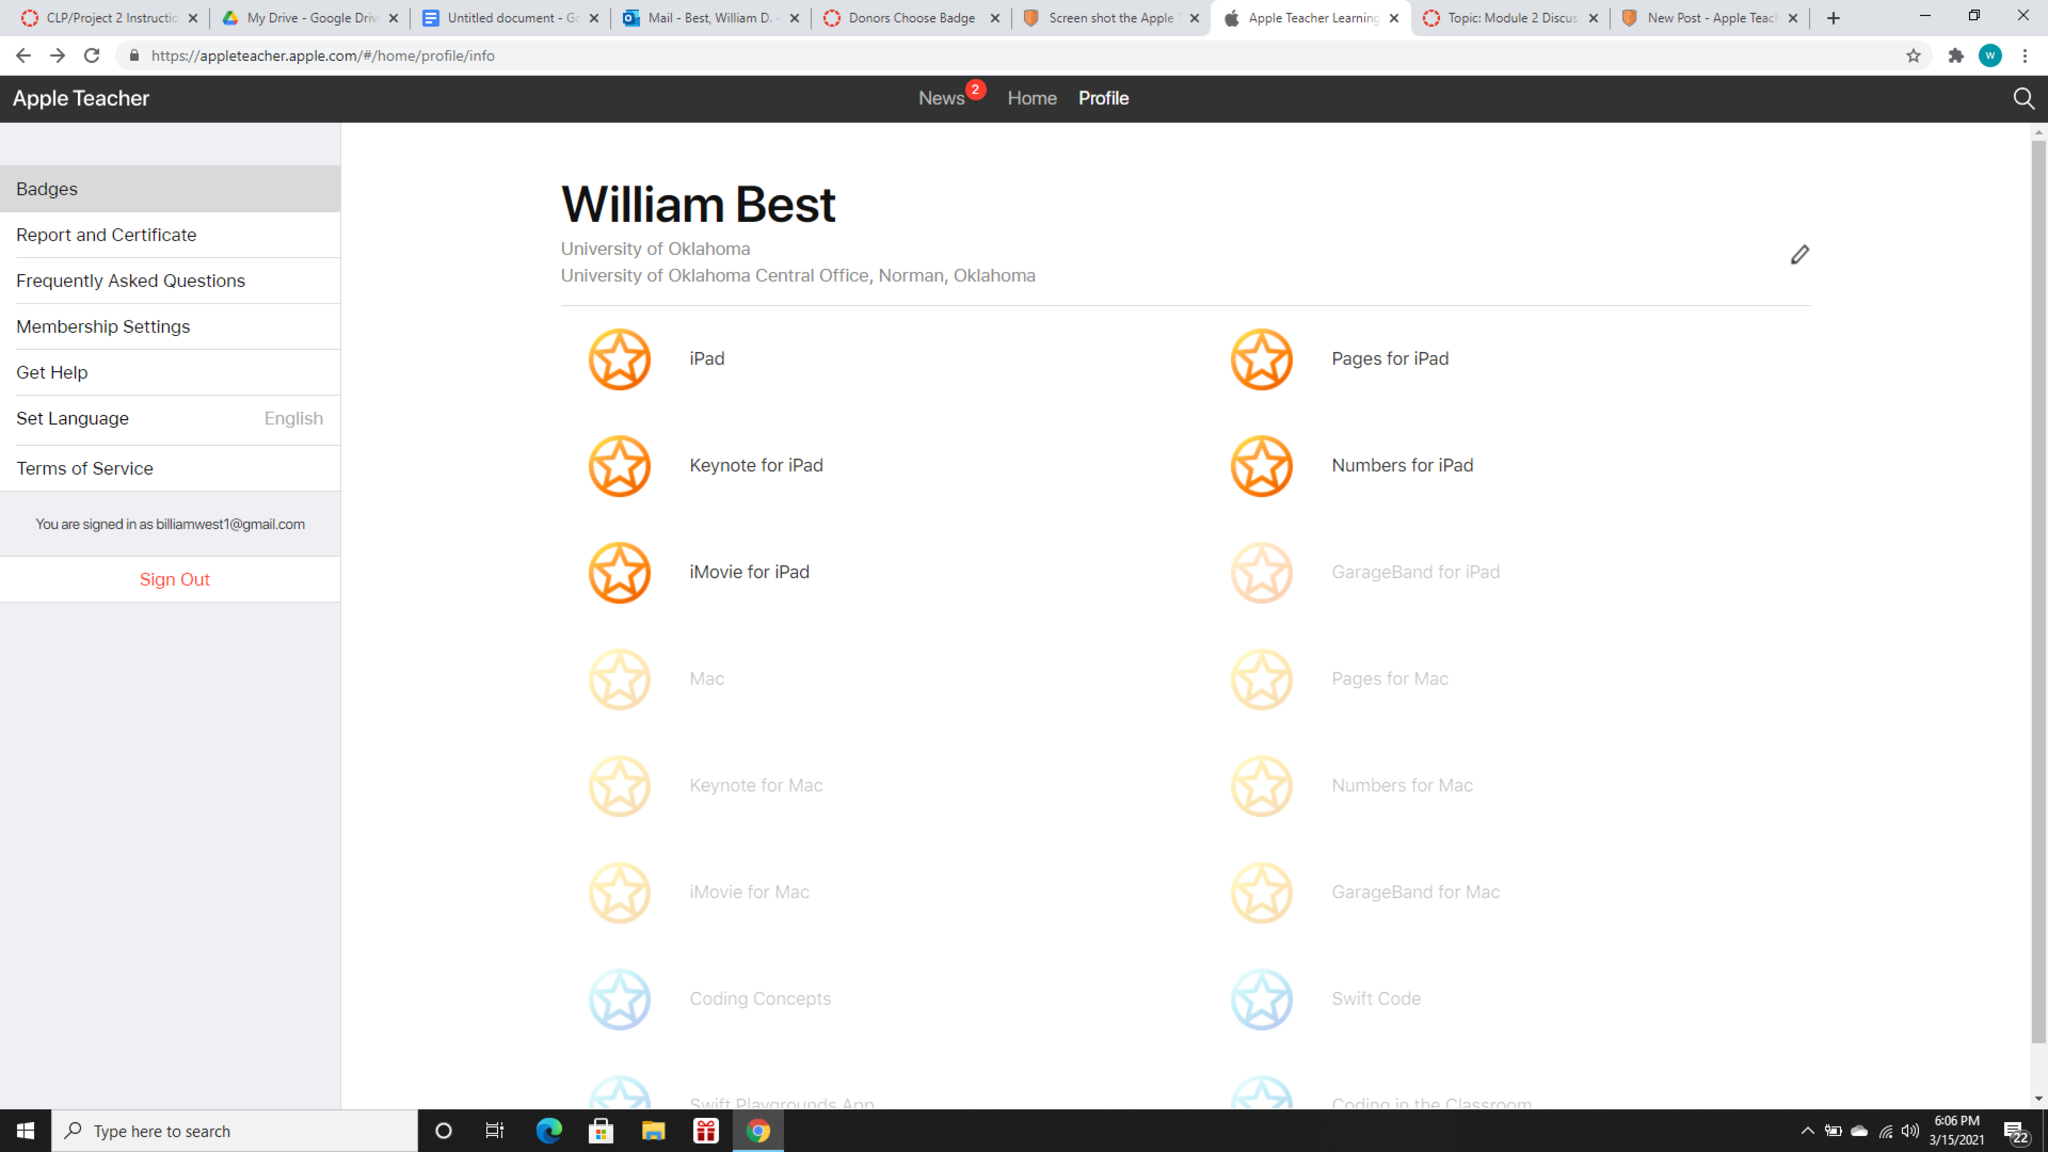
Task: Go to the Home navigation tab
Action: [x=1032, y=98]
